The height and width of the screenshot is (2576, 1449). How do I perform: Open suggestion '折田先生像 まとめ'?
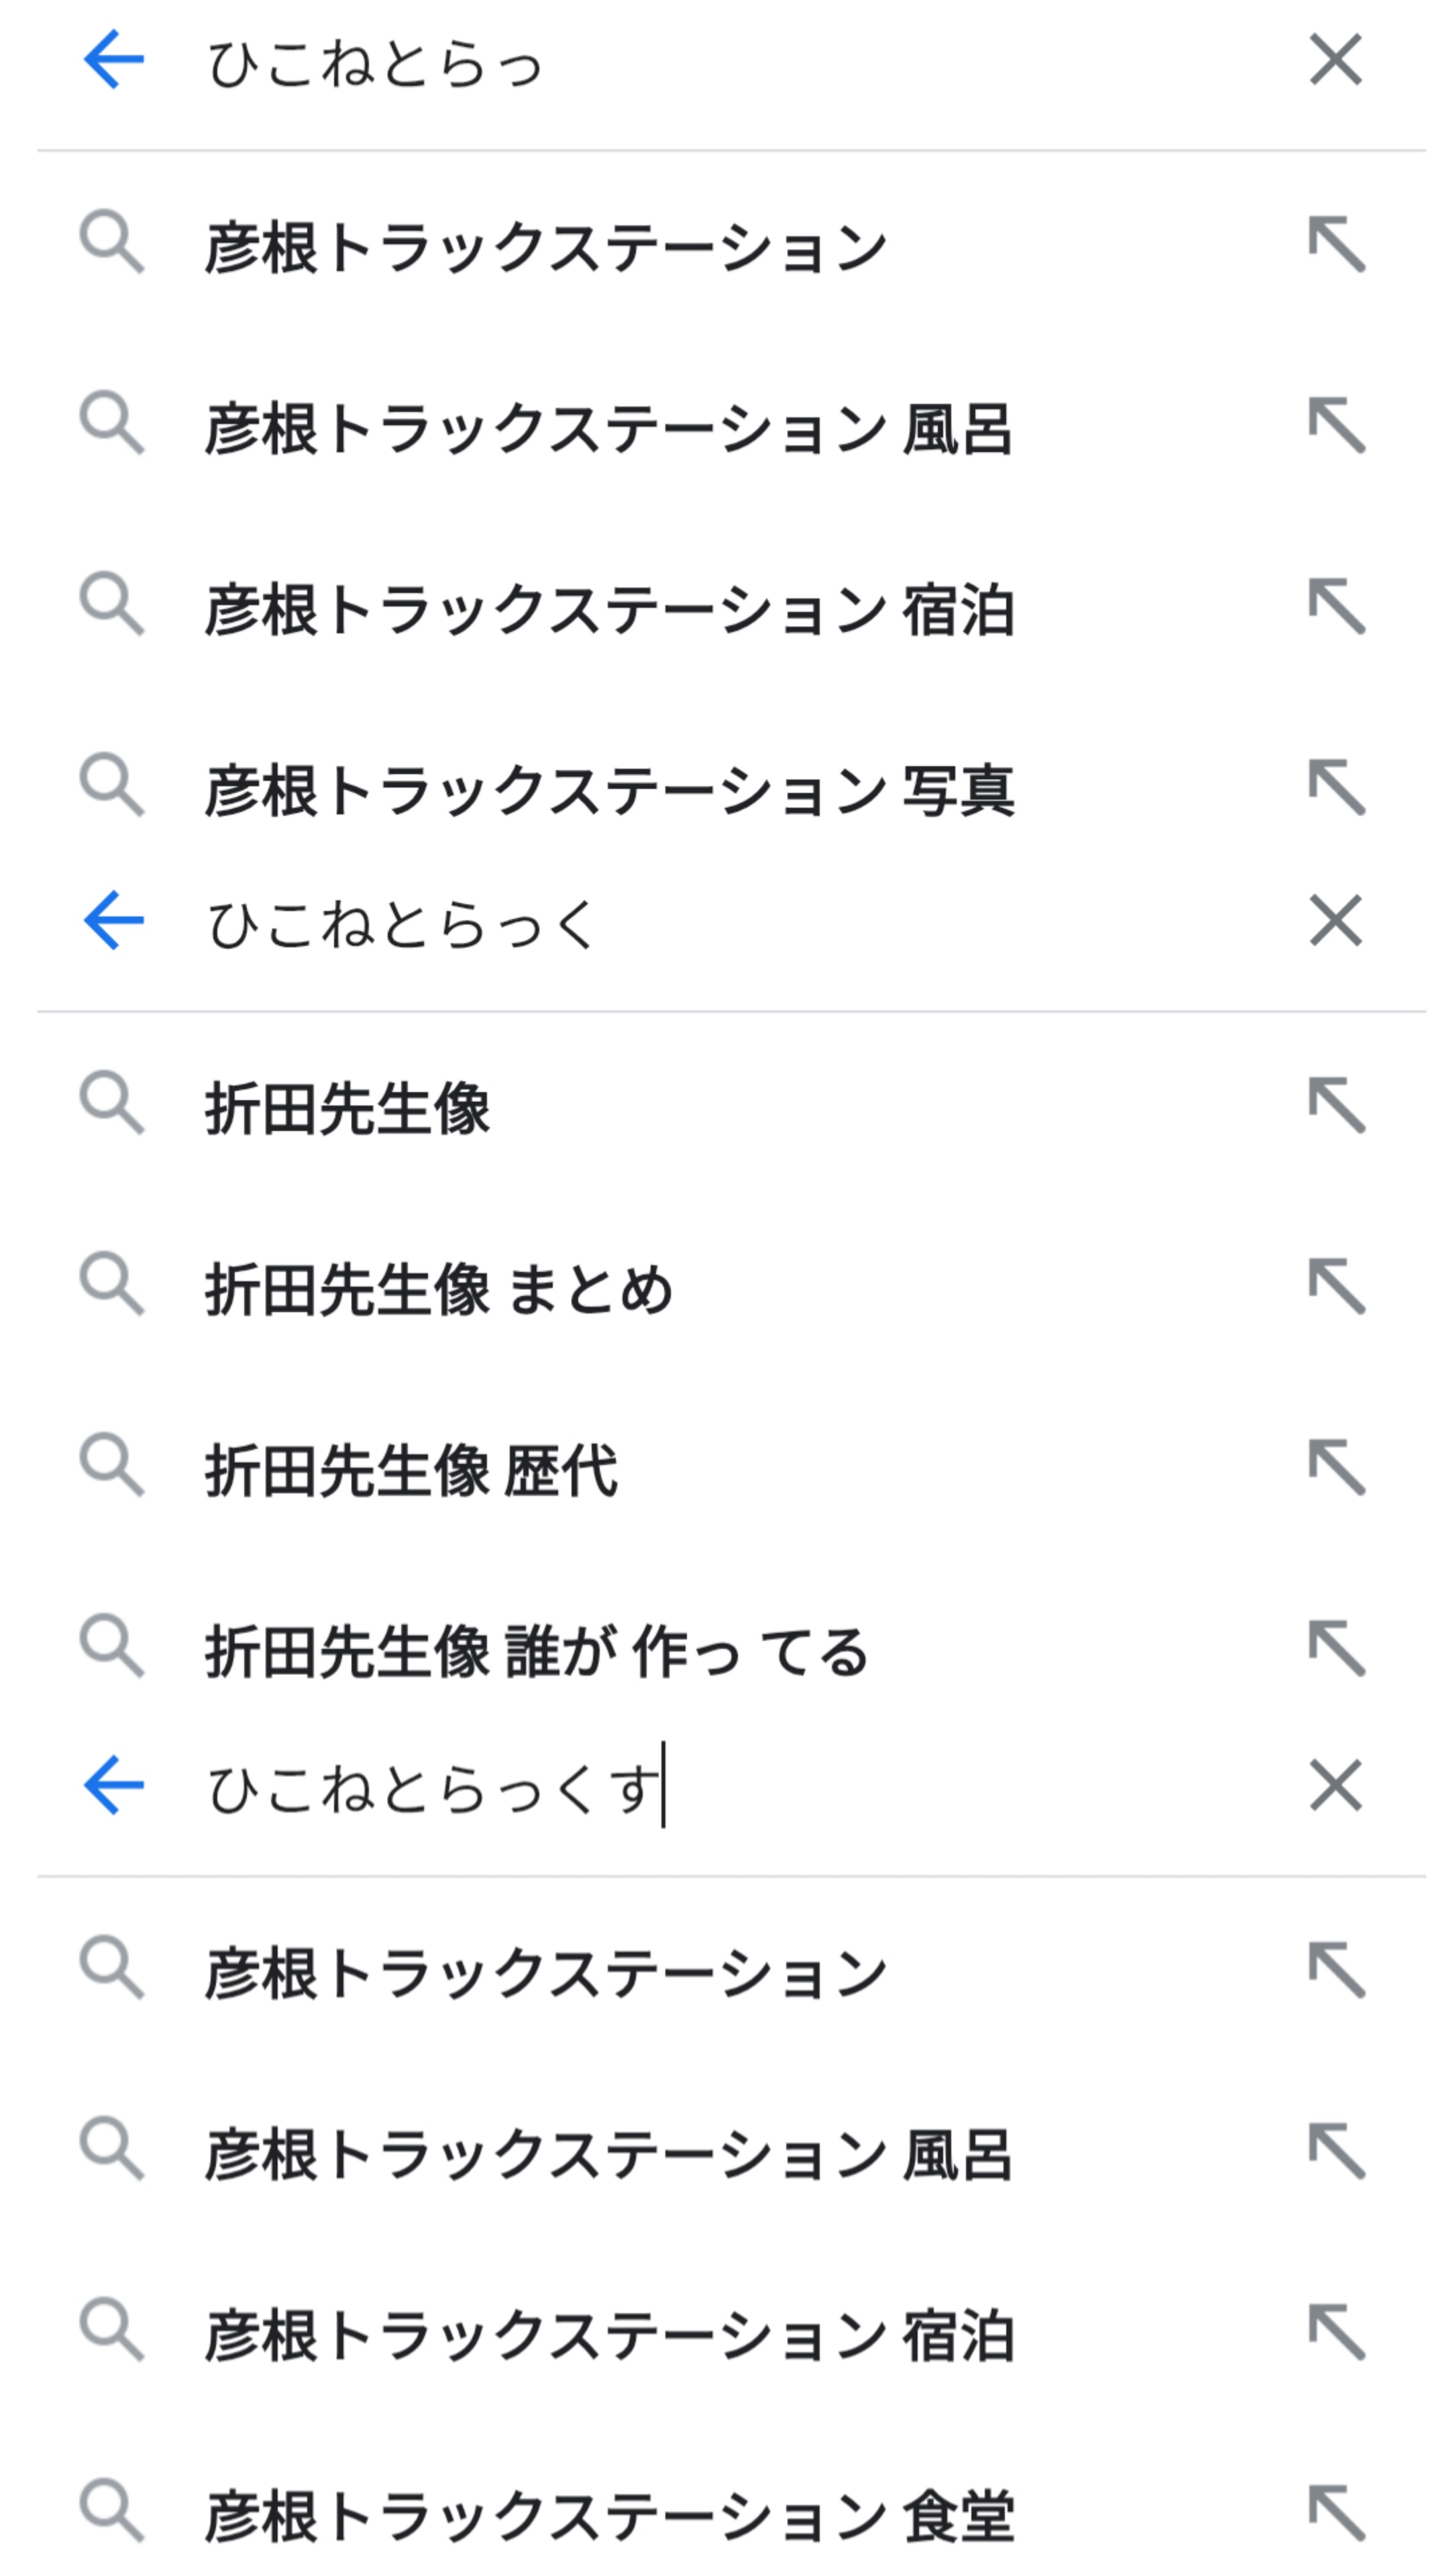(440, 1289)
